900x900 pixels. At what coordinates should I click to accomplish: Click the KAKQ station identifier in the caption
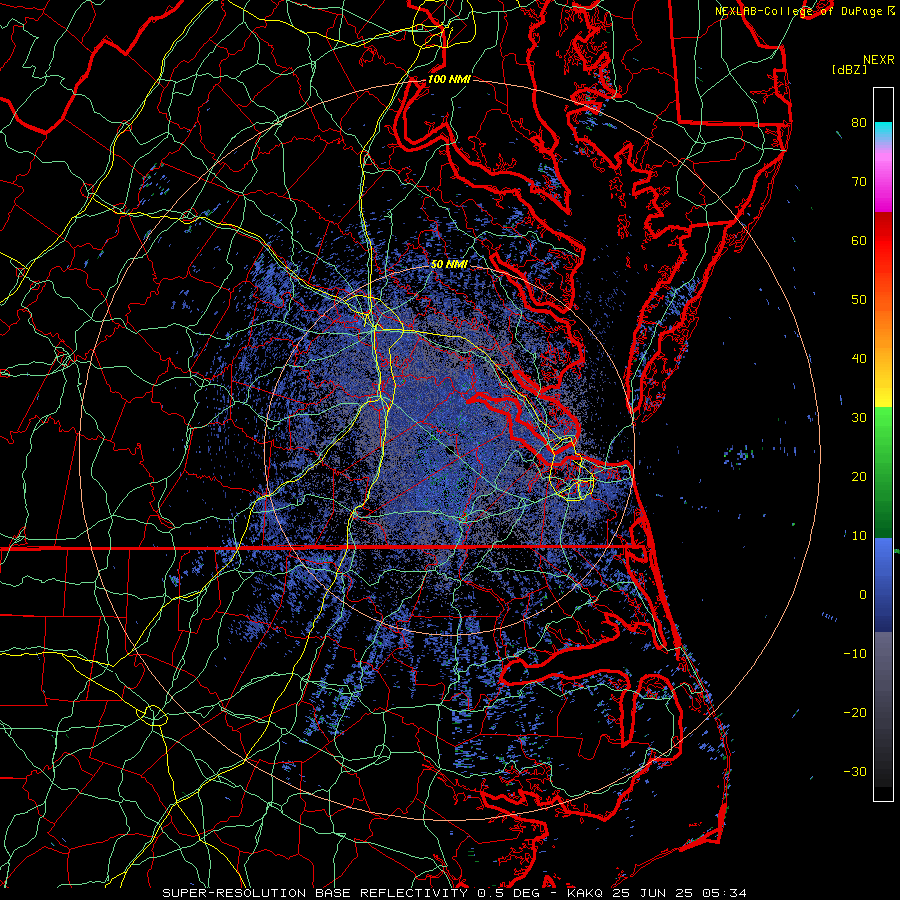point(584,893)
